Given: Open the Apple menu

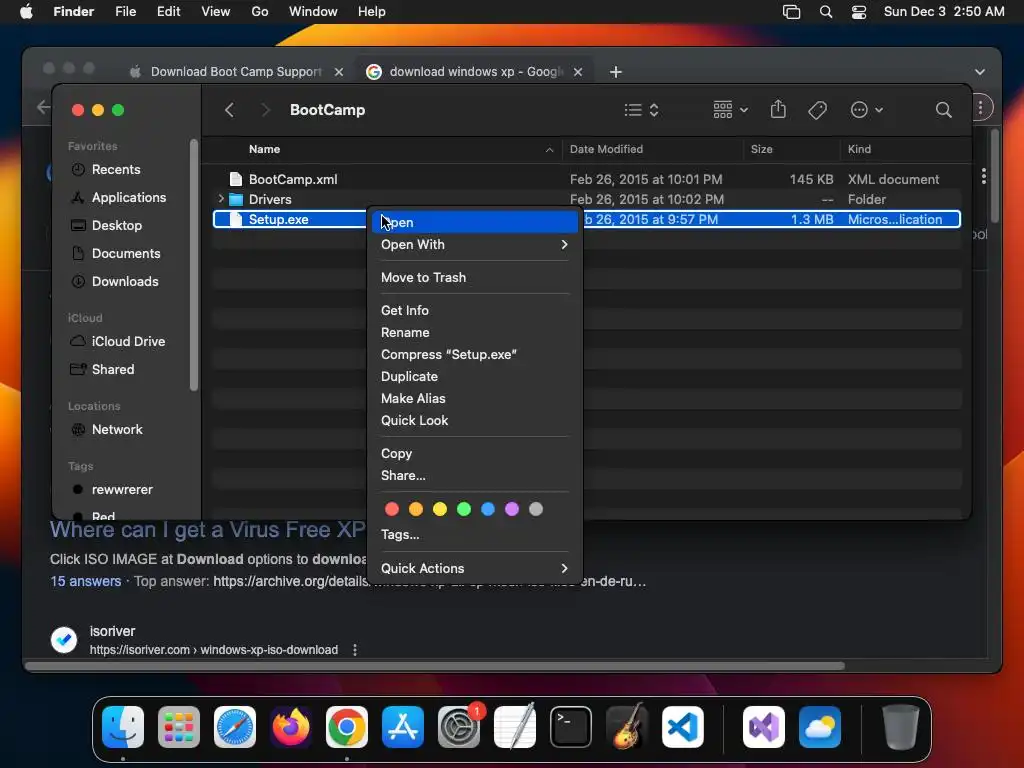Looking at the screenshot, I should pyautogui.click(x=26, y=12).
